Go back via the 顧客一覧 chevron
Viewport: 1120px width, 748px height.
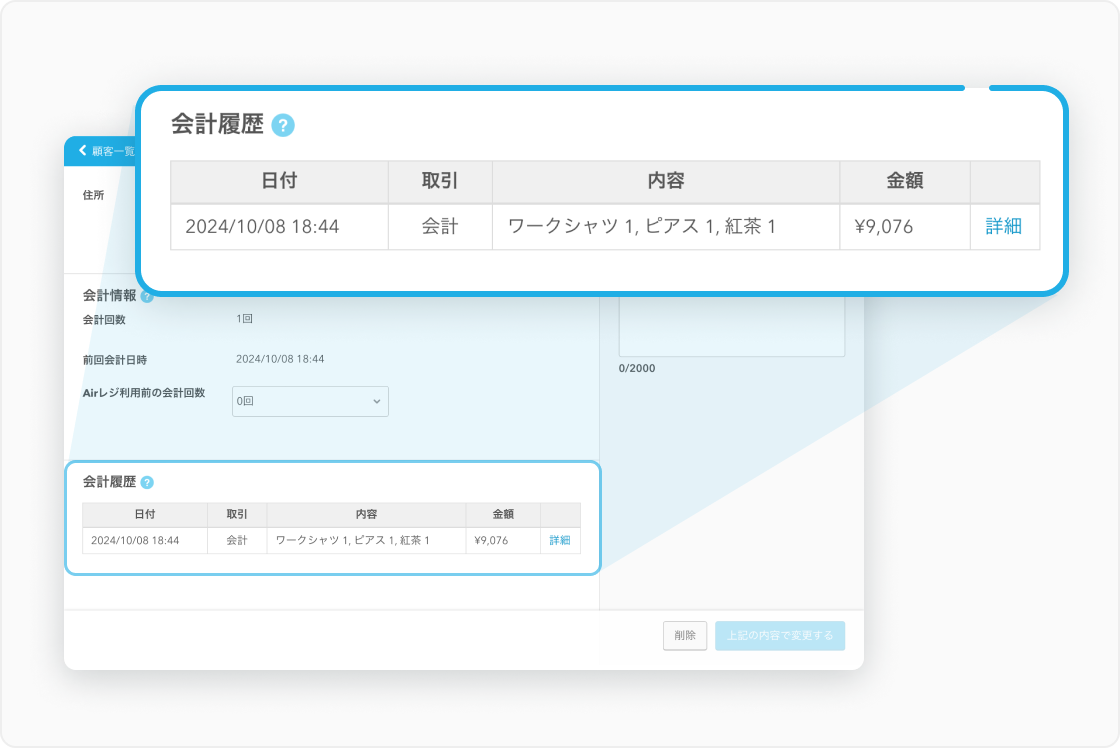click(84, 151)
